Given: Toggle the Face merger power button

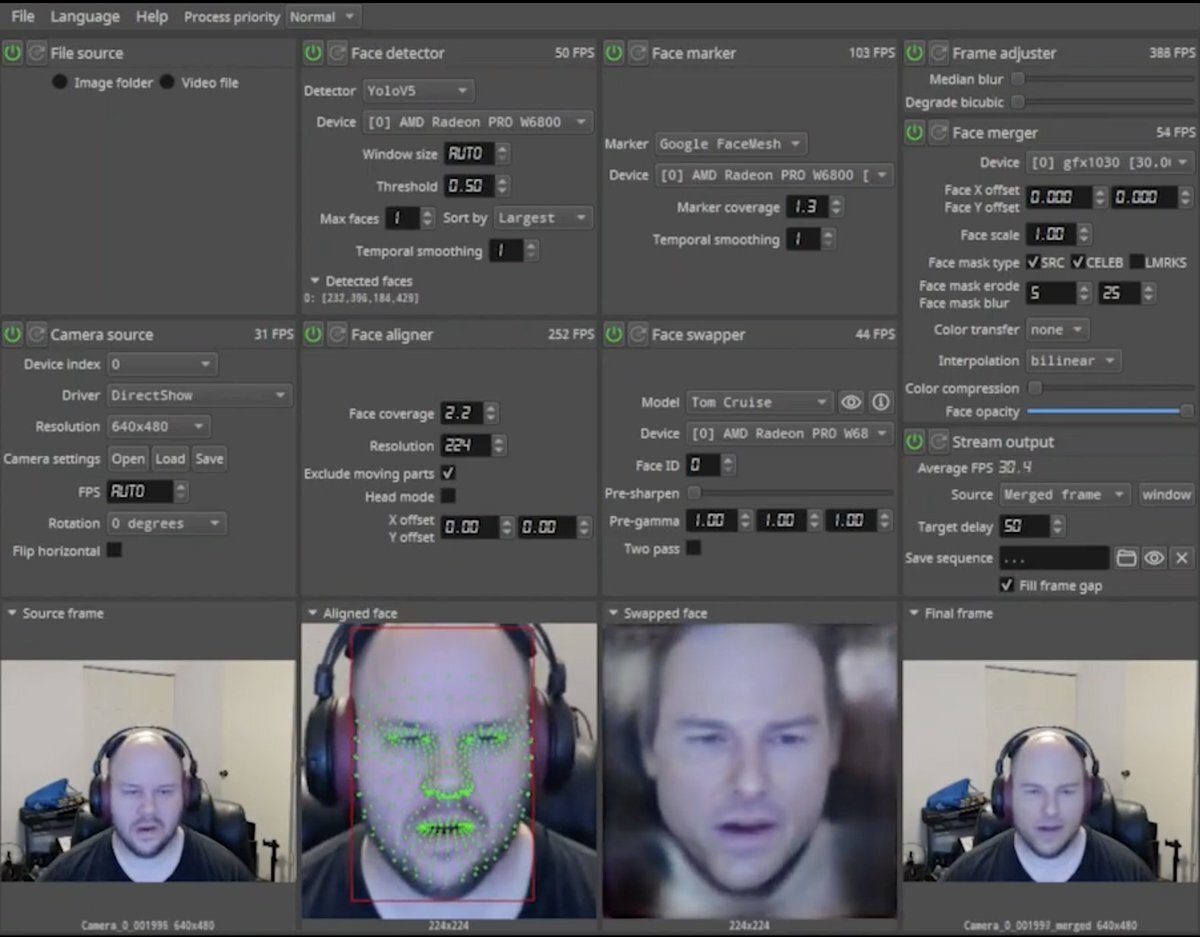Looking at the screenshot, I should (x=914, y=132).
